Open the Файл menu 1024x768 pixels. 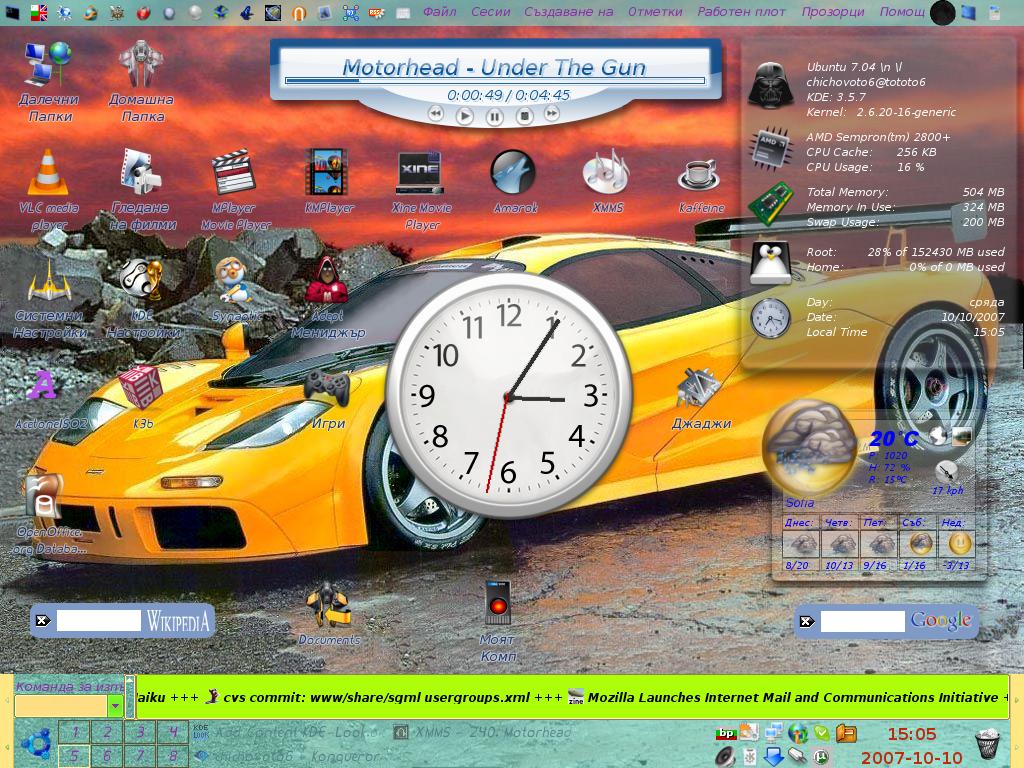pyautogui.click(x=440, y=12)
